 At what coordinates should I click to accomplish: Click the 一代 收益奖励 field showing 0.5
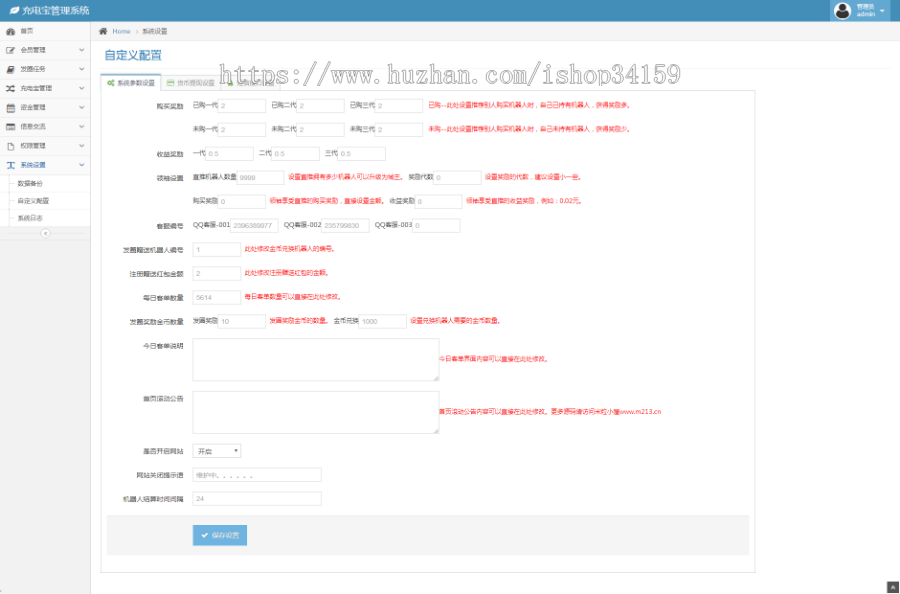pos(230,154)
